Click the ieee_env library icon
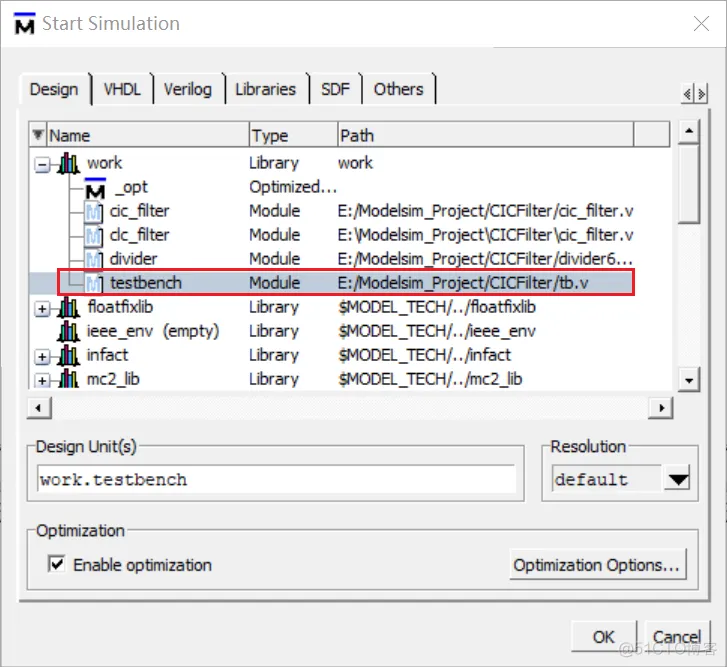Viewport: 727px width, 667px height. 69,331
